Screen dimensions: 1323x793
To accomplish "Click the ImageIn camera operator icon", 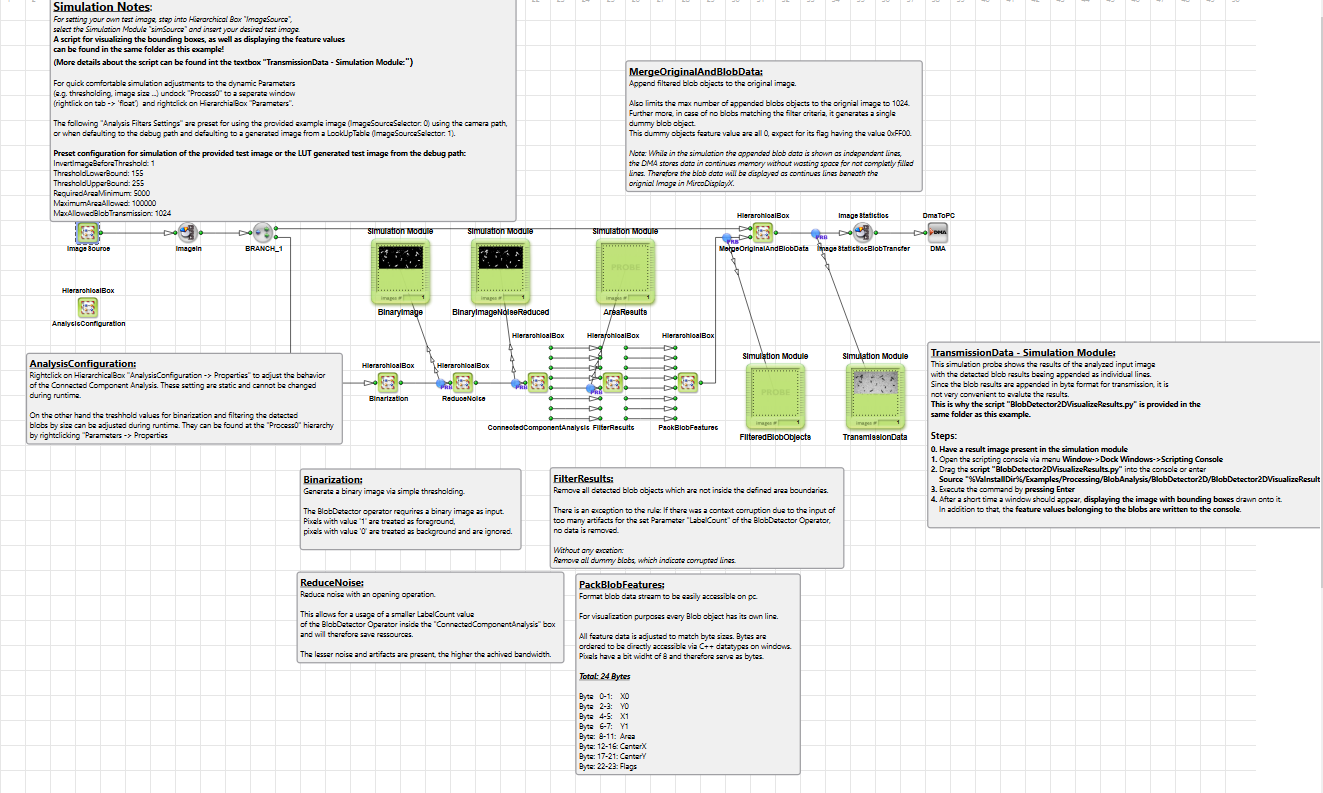I will pyautogui.click(x=186, y=232).
